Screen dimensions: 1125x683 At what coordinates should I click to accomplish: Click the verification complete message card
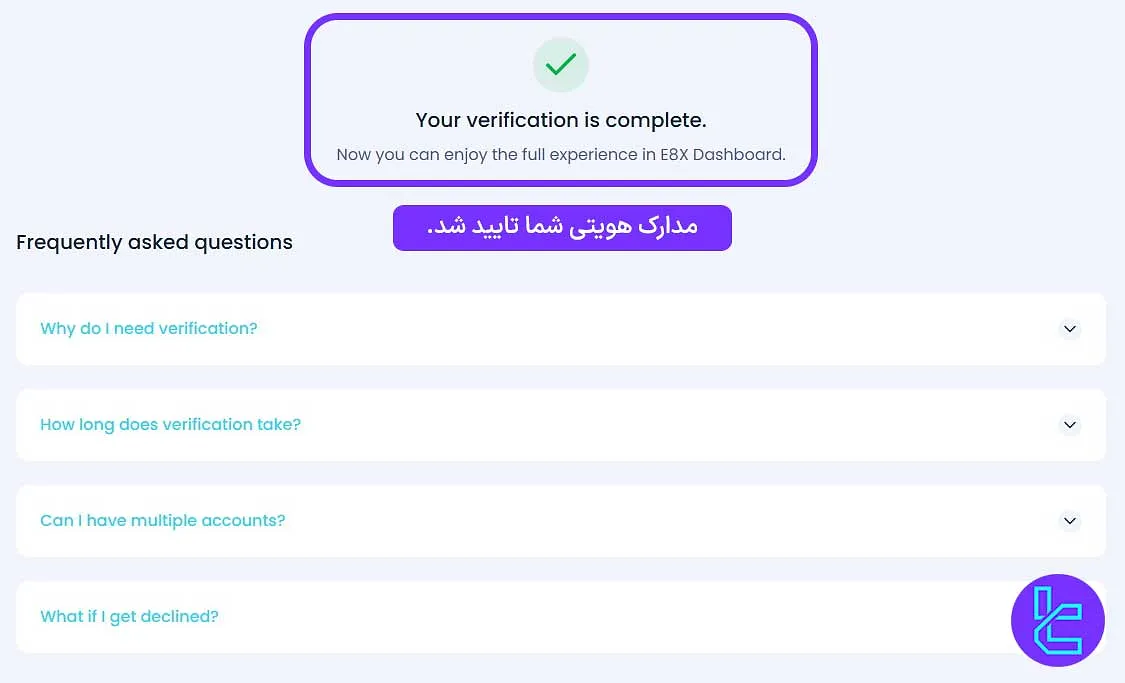tap(560, 98)
